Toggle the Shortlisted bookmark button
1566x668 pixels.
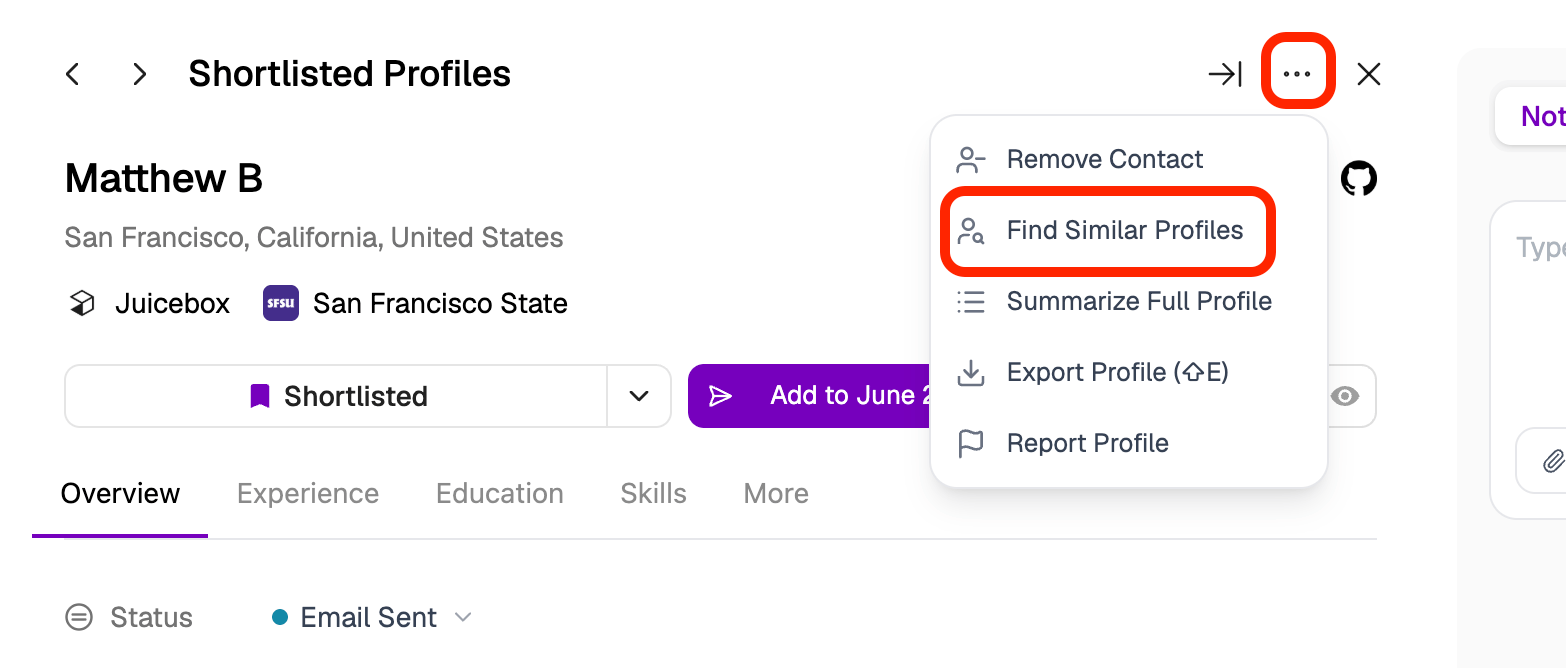(x=336, y=396)
